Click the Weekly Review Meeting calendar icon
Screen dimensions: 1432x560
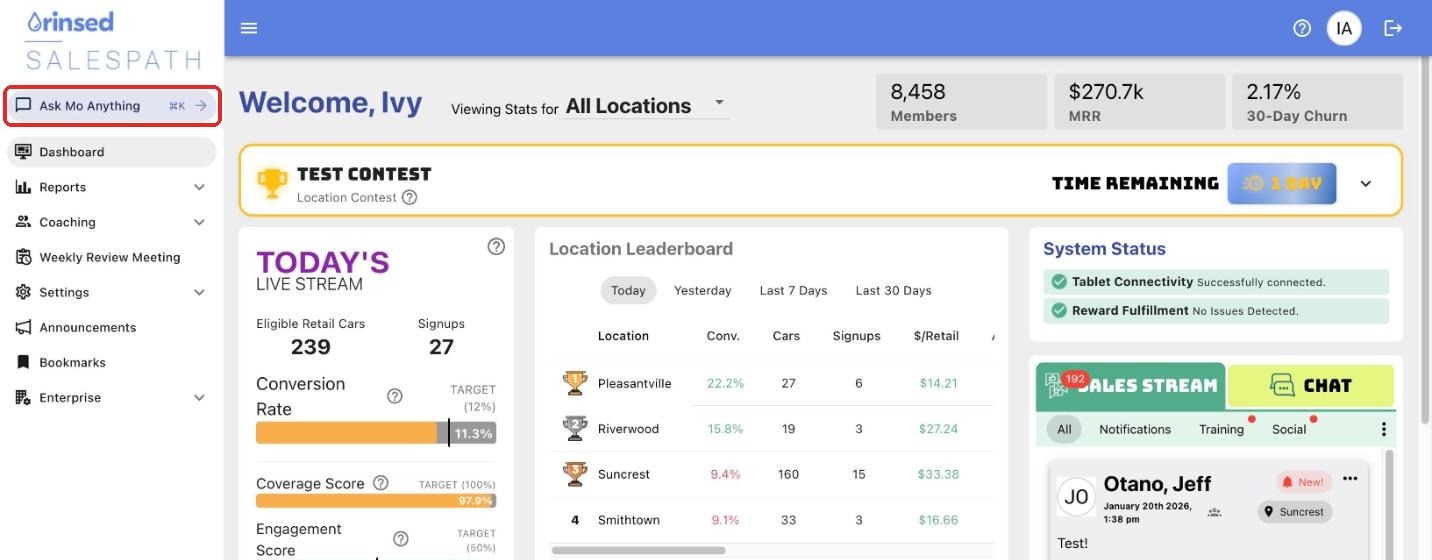coord(23,257)
